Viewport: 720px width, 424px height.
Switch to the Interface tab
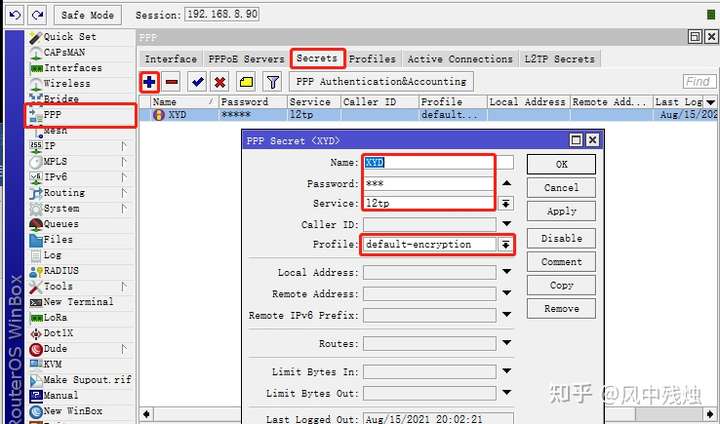click(x=170, y=59)
